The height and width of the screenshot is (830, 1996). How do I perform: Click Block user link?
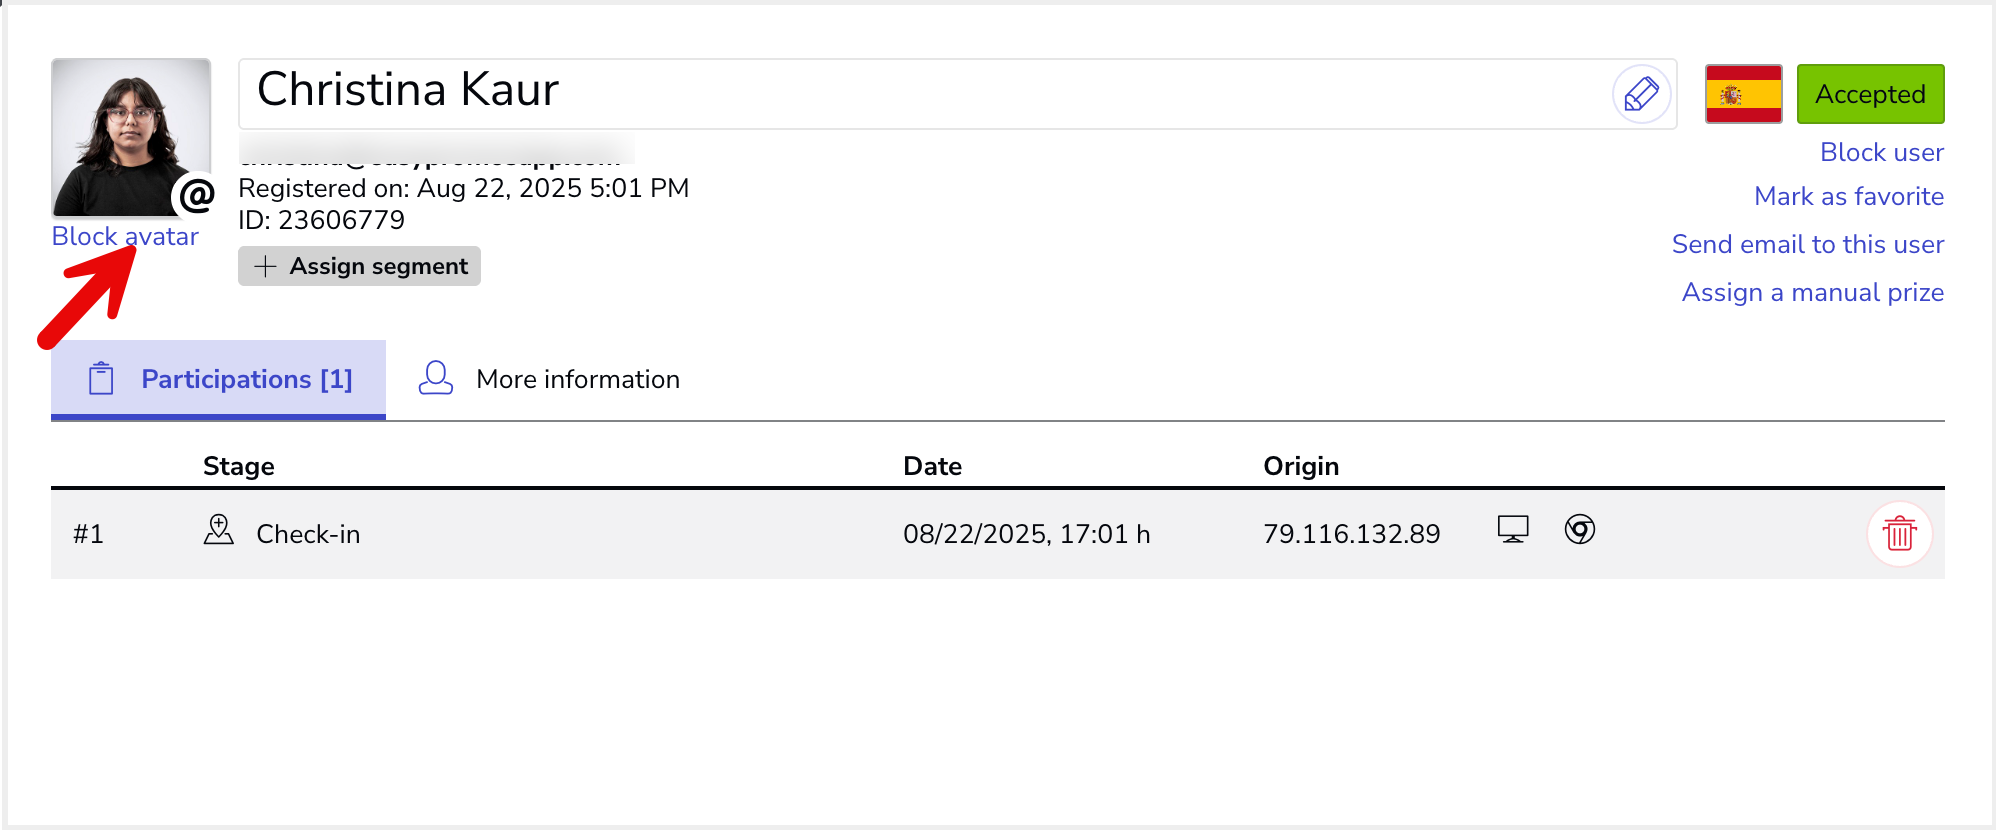[1881, 152]
